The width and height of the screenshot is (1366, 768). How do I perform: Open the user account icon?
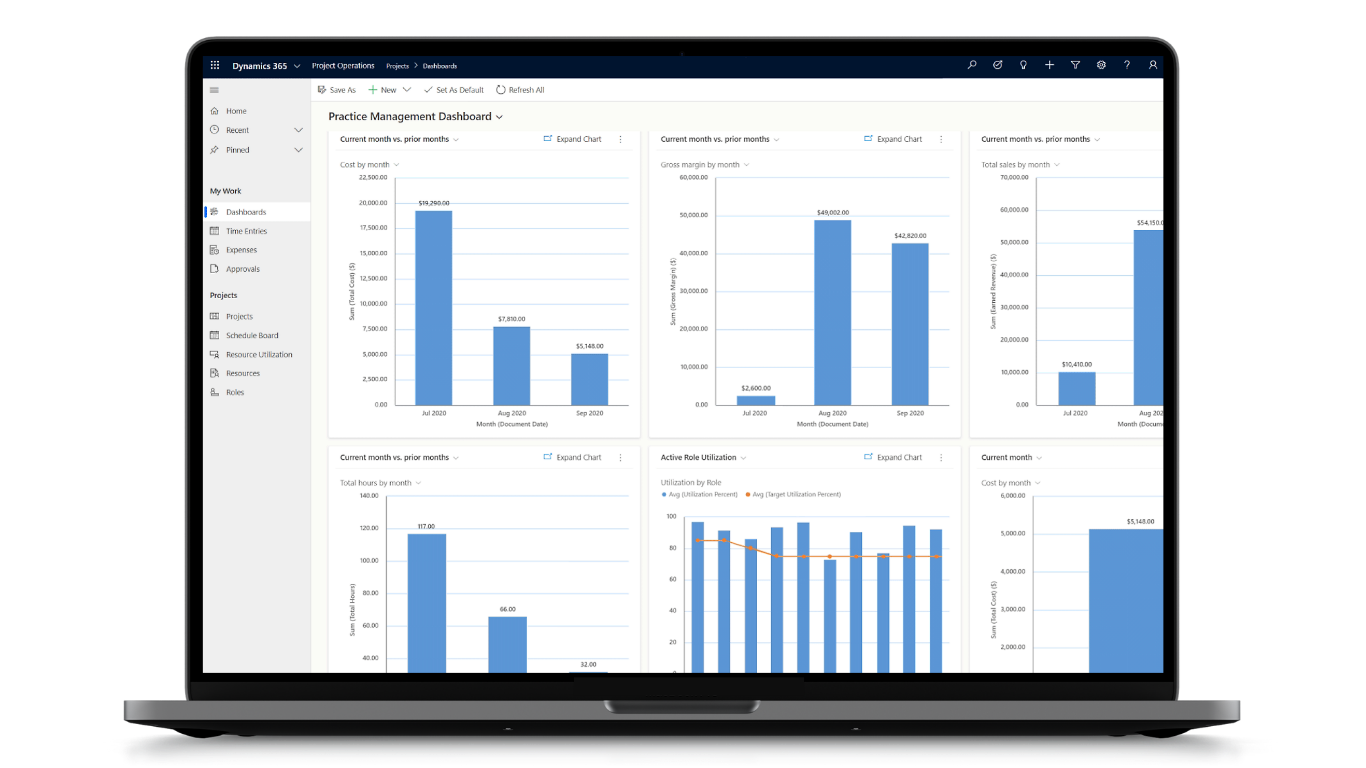(x=1153, y=65)
